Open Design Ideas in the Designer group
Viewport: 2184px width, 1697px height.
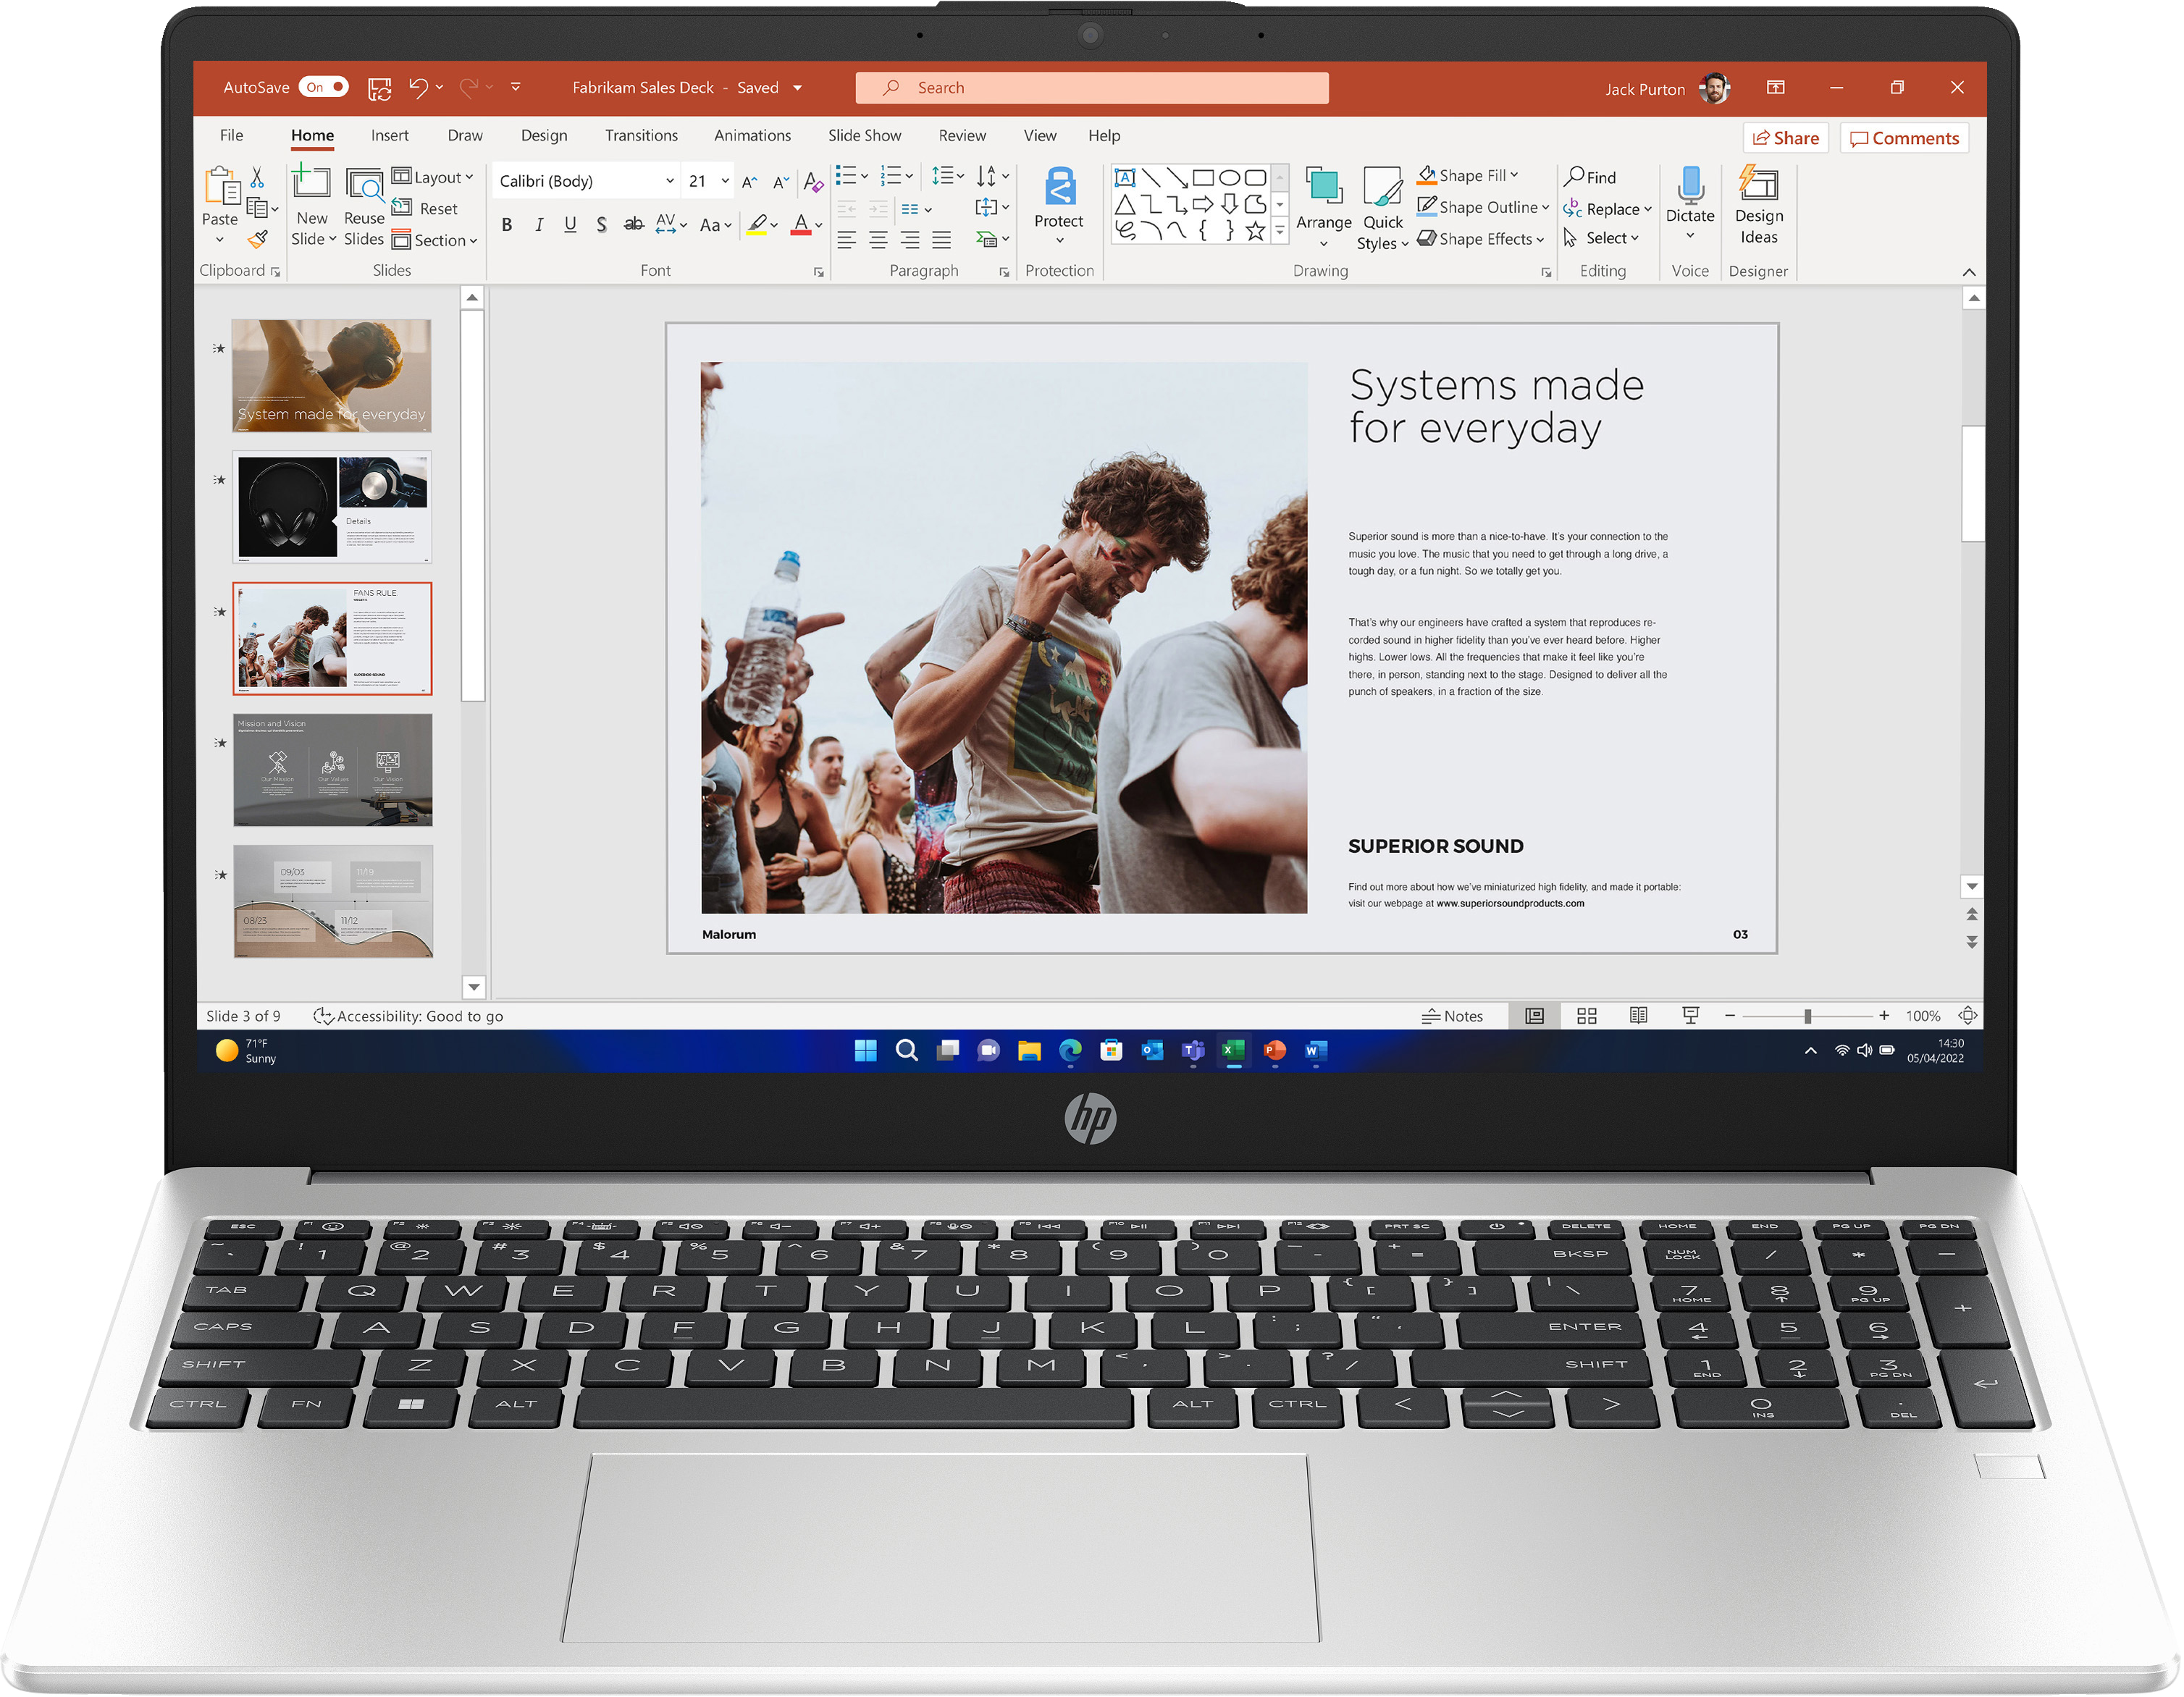1758,205
